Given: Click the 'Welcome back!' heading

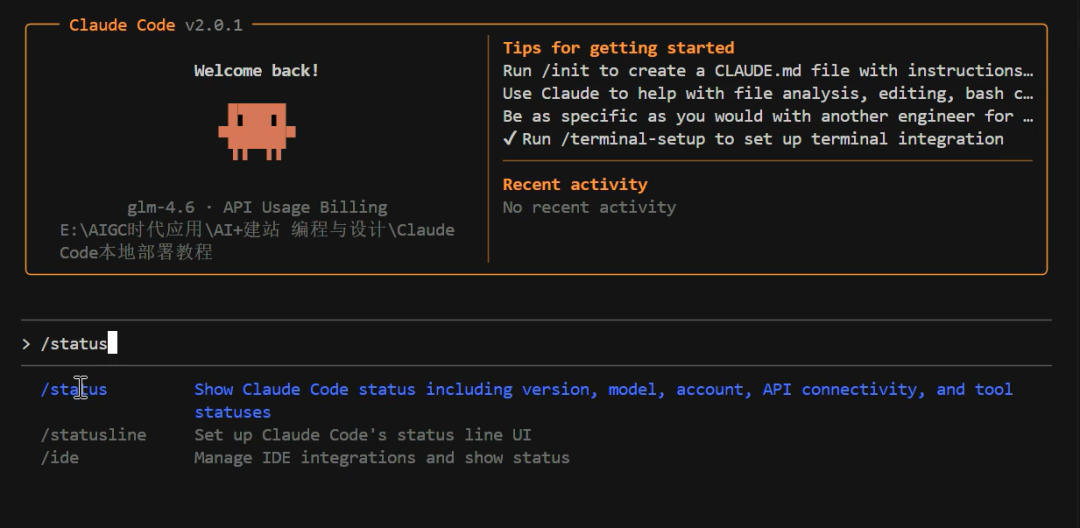Looking at the screenshot, I should click(257, 71).
